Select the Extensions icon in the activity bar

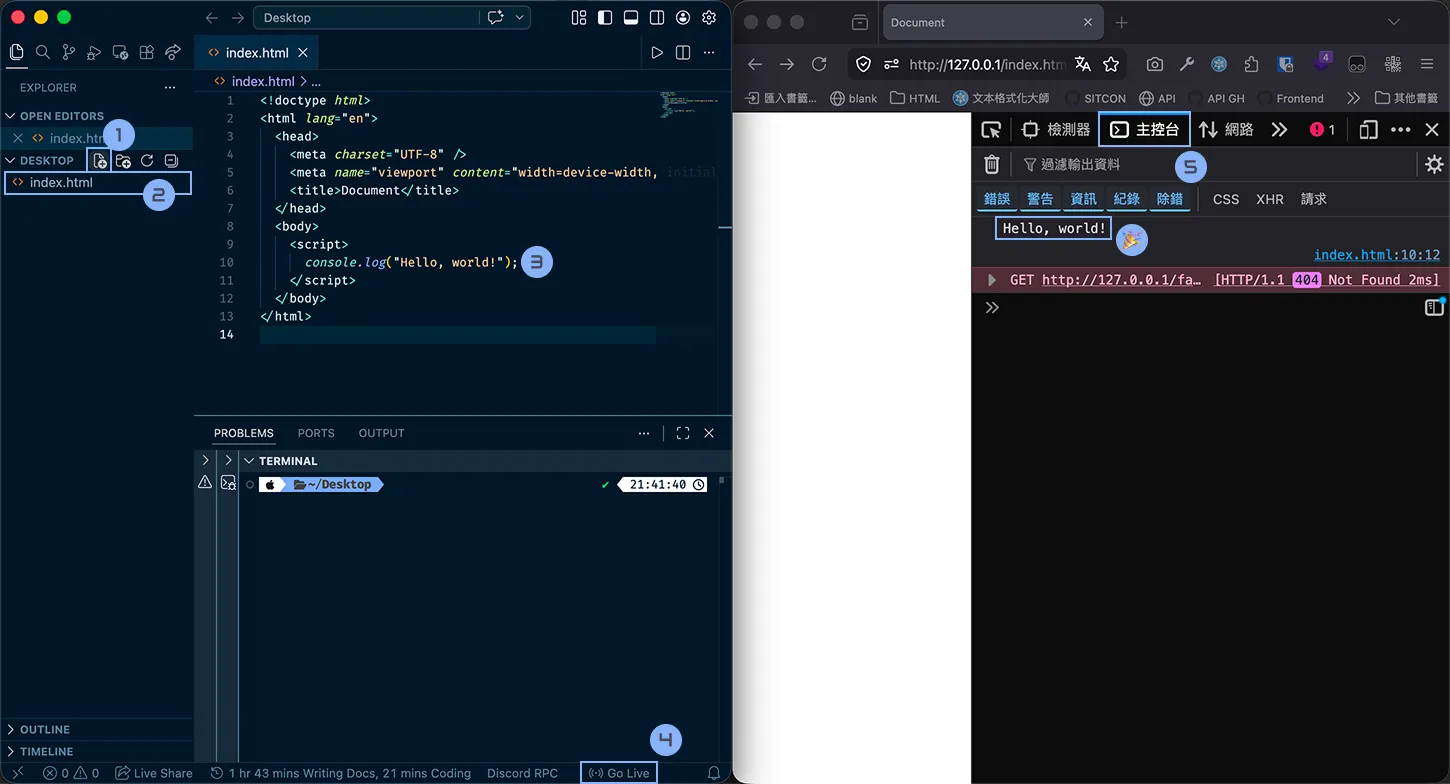click(x=147, y=52)
